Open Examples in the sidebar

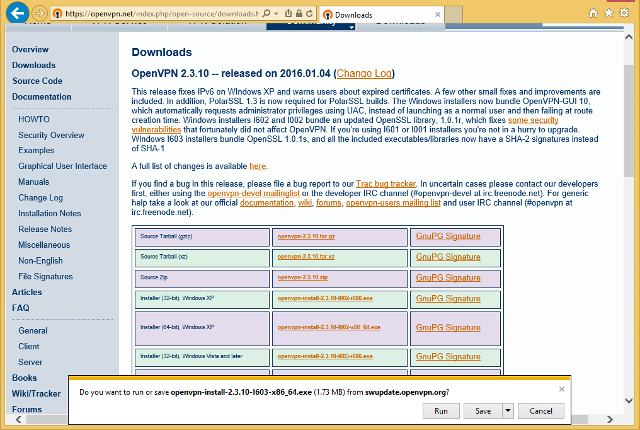point(36,151)
